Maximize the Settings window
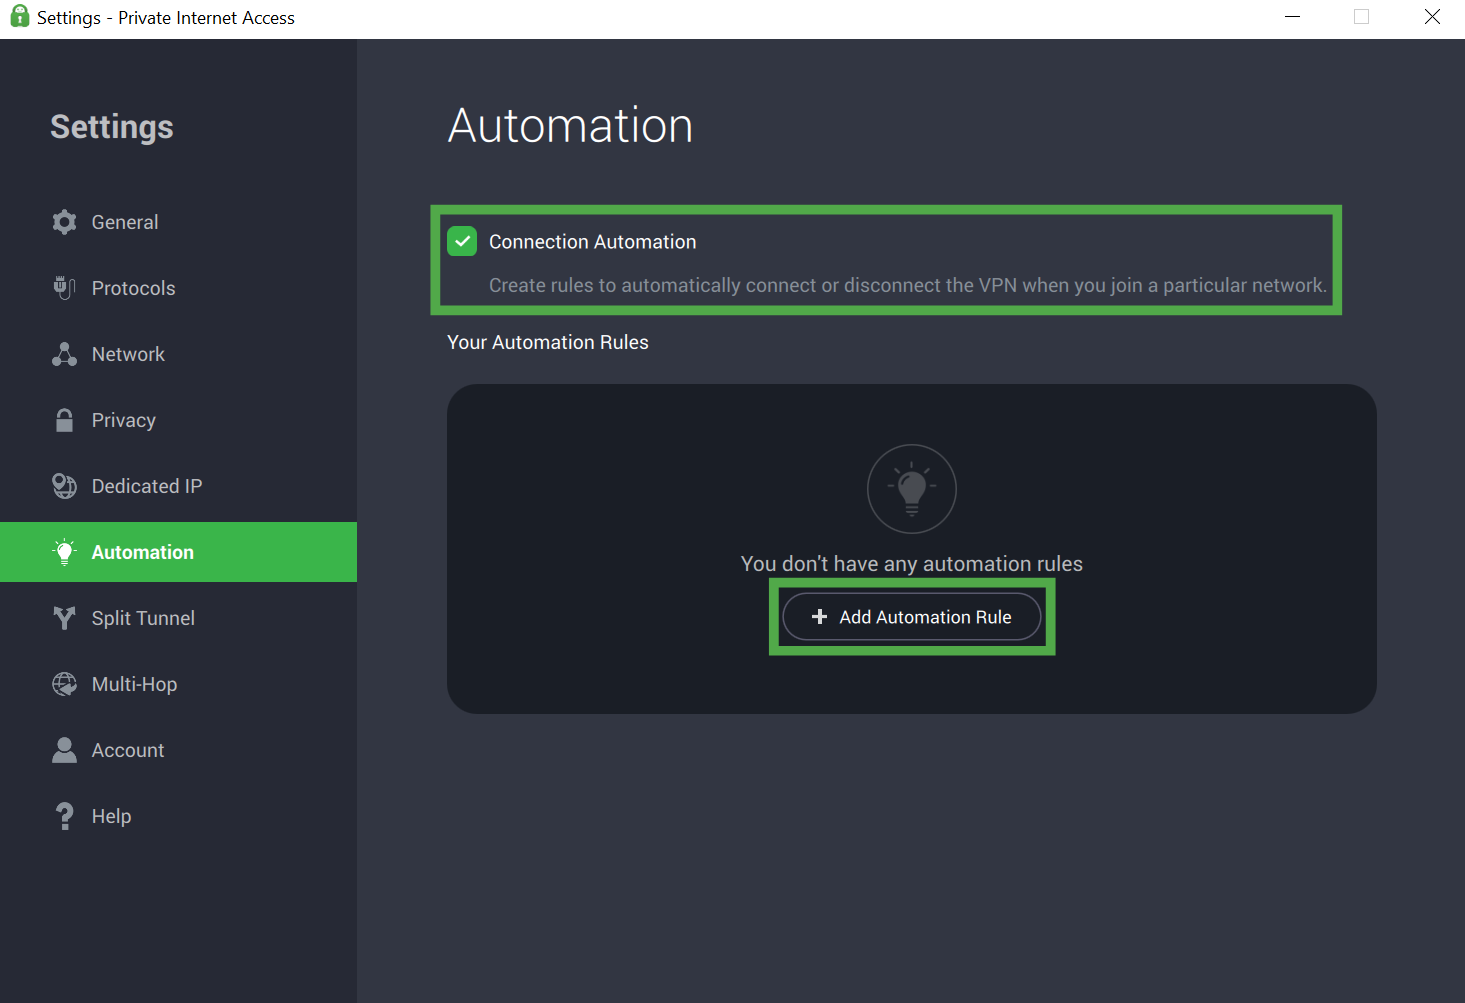This screenshot has height=1003, width=1465. click(1361, 17)
